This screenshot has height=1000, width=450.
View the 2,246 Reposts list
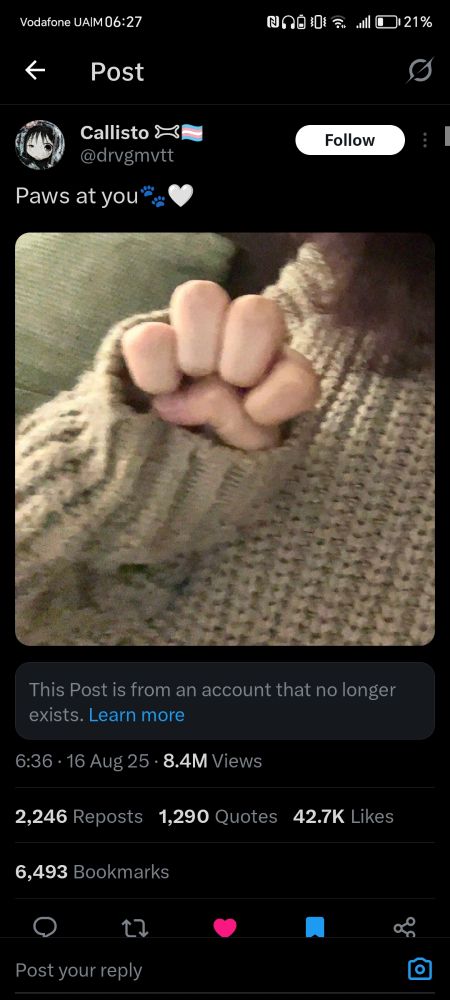pyautogui.click(x=79, y=816)
